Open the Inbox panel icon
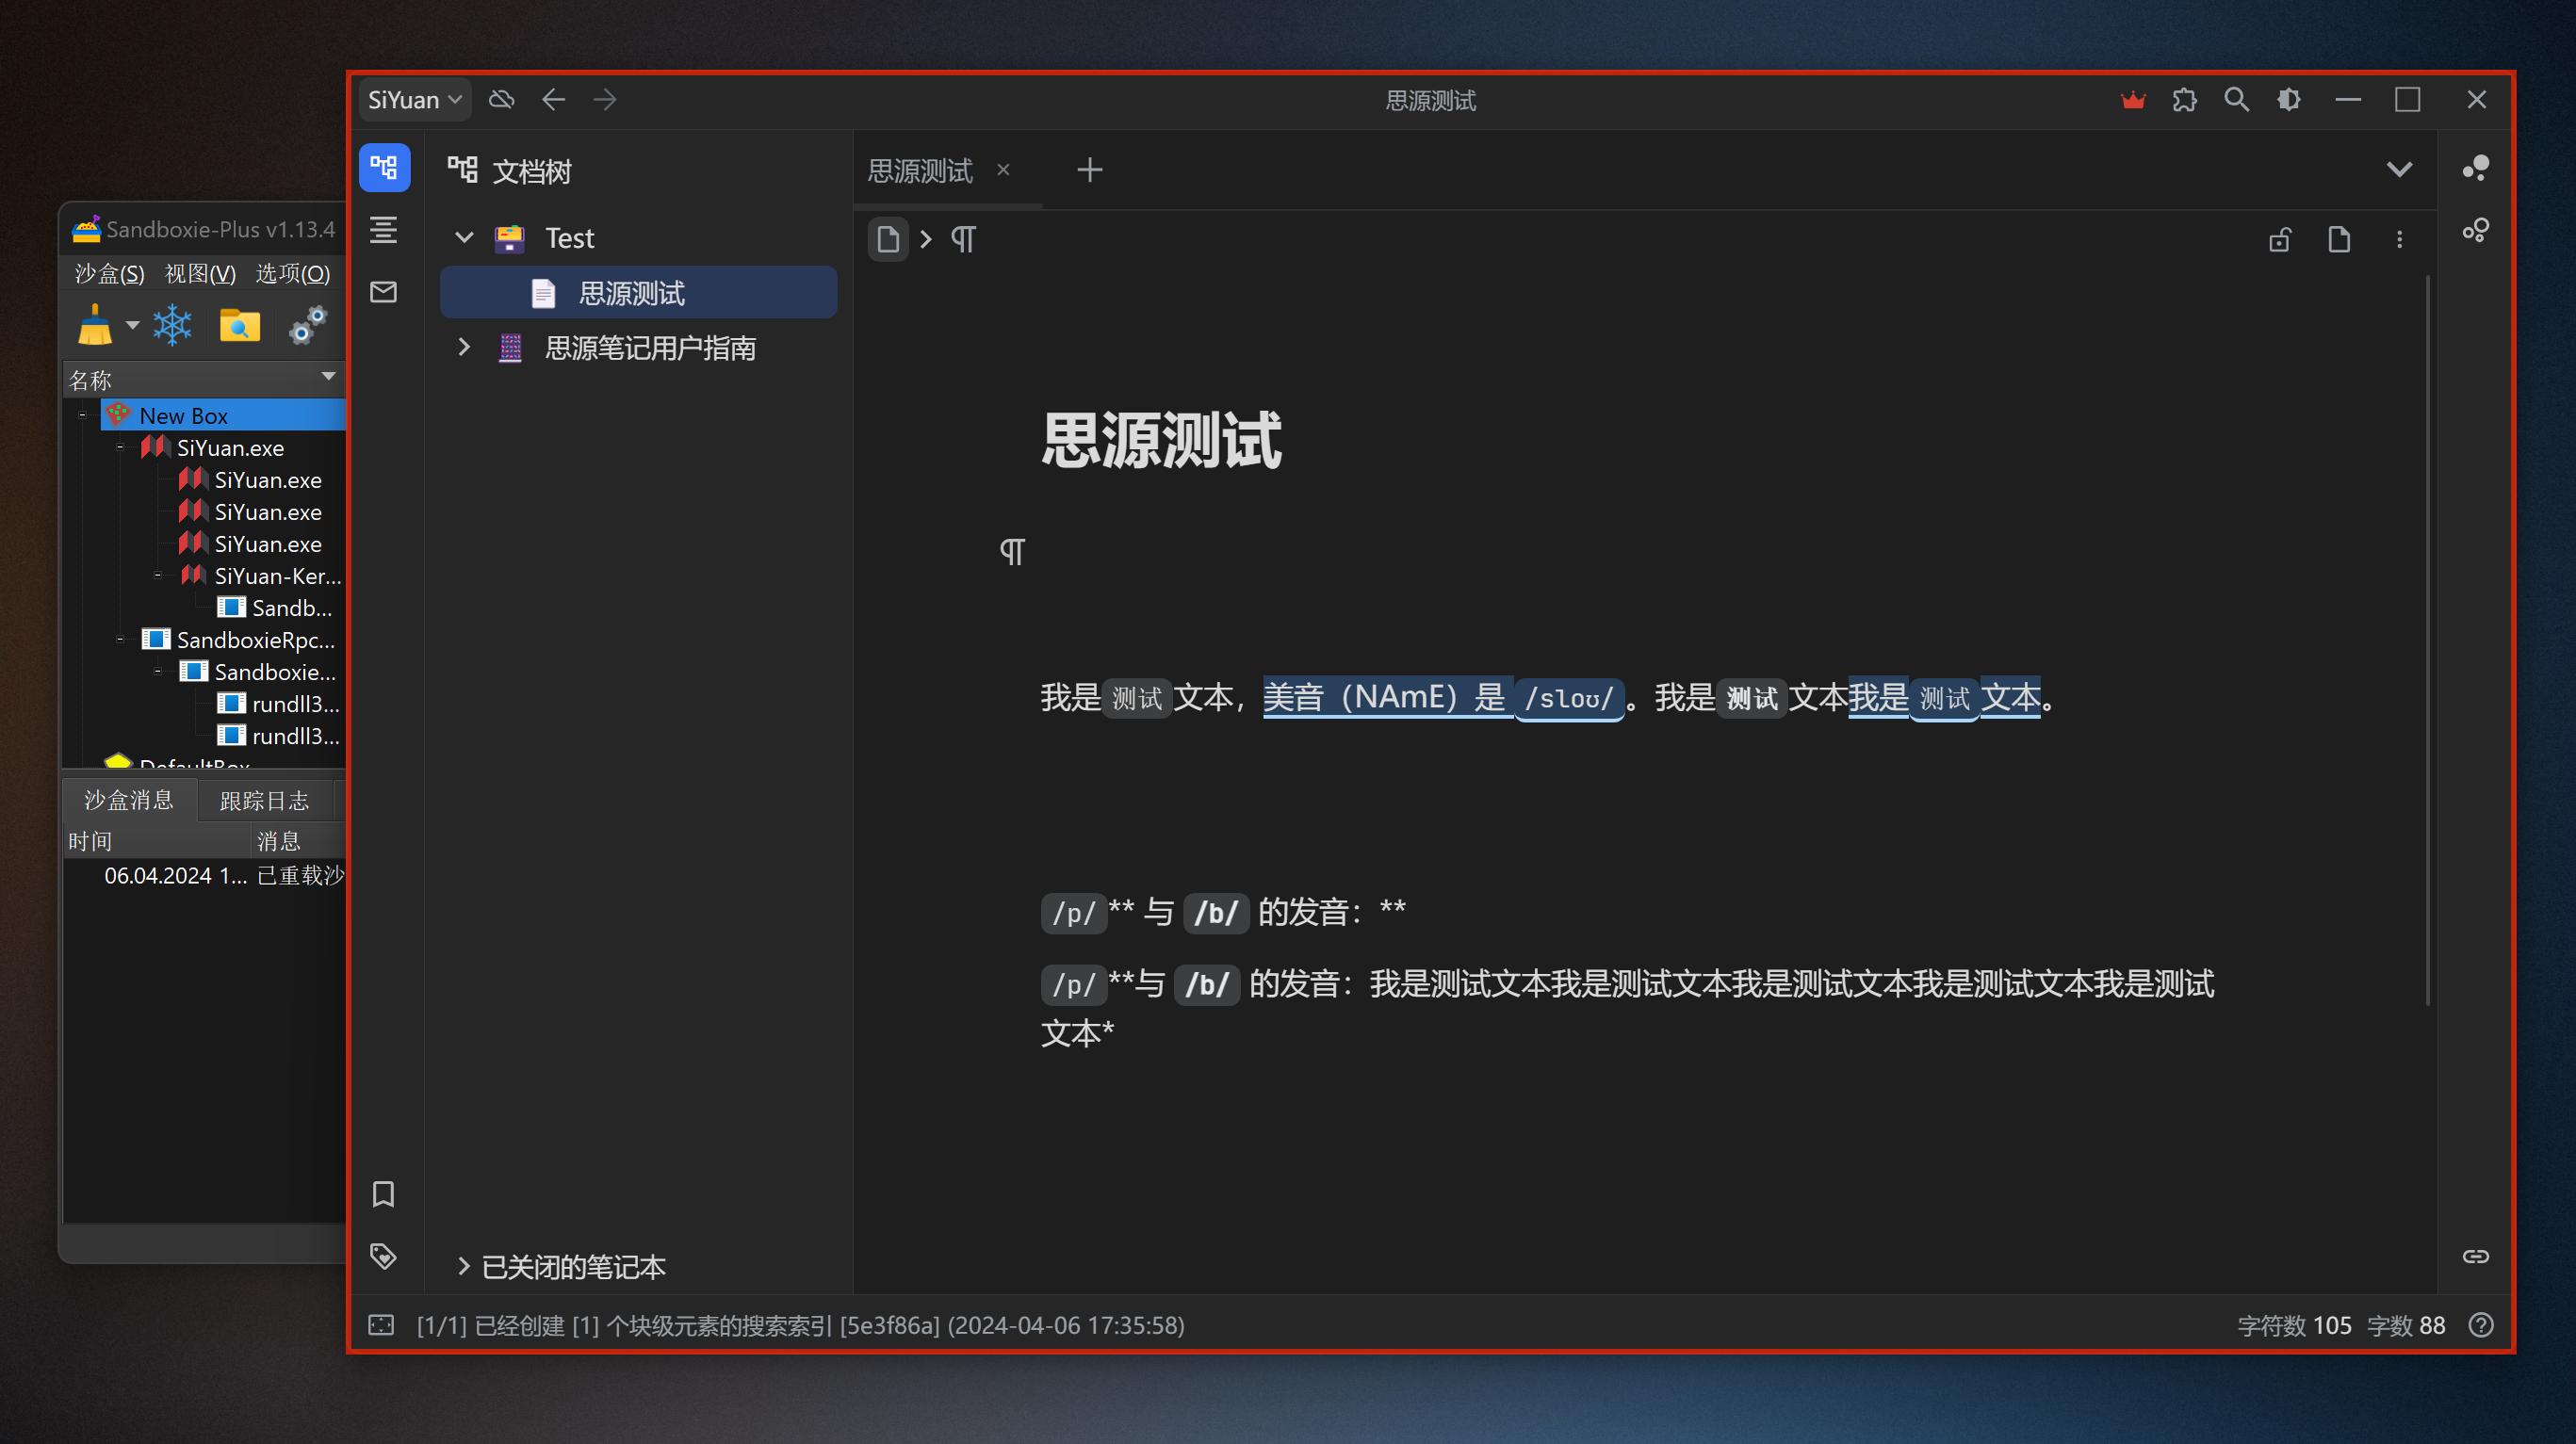Viewport: 2576px width, 1444px height. (383, 292)
